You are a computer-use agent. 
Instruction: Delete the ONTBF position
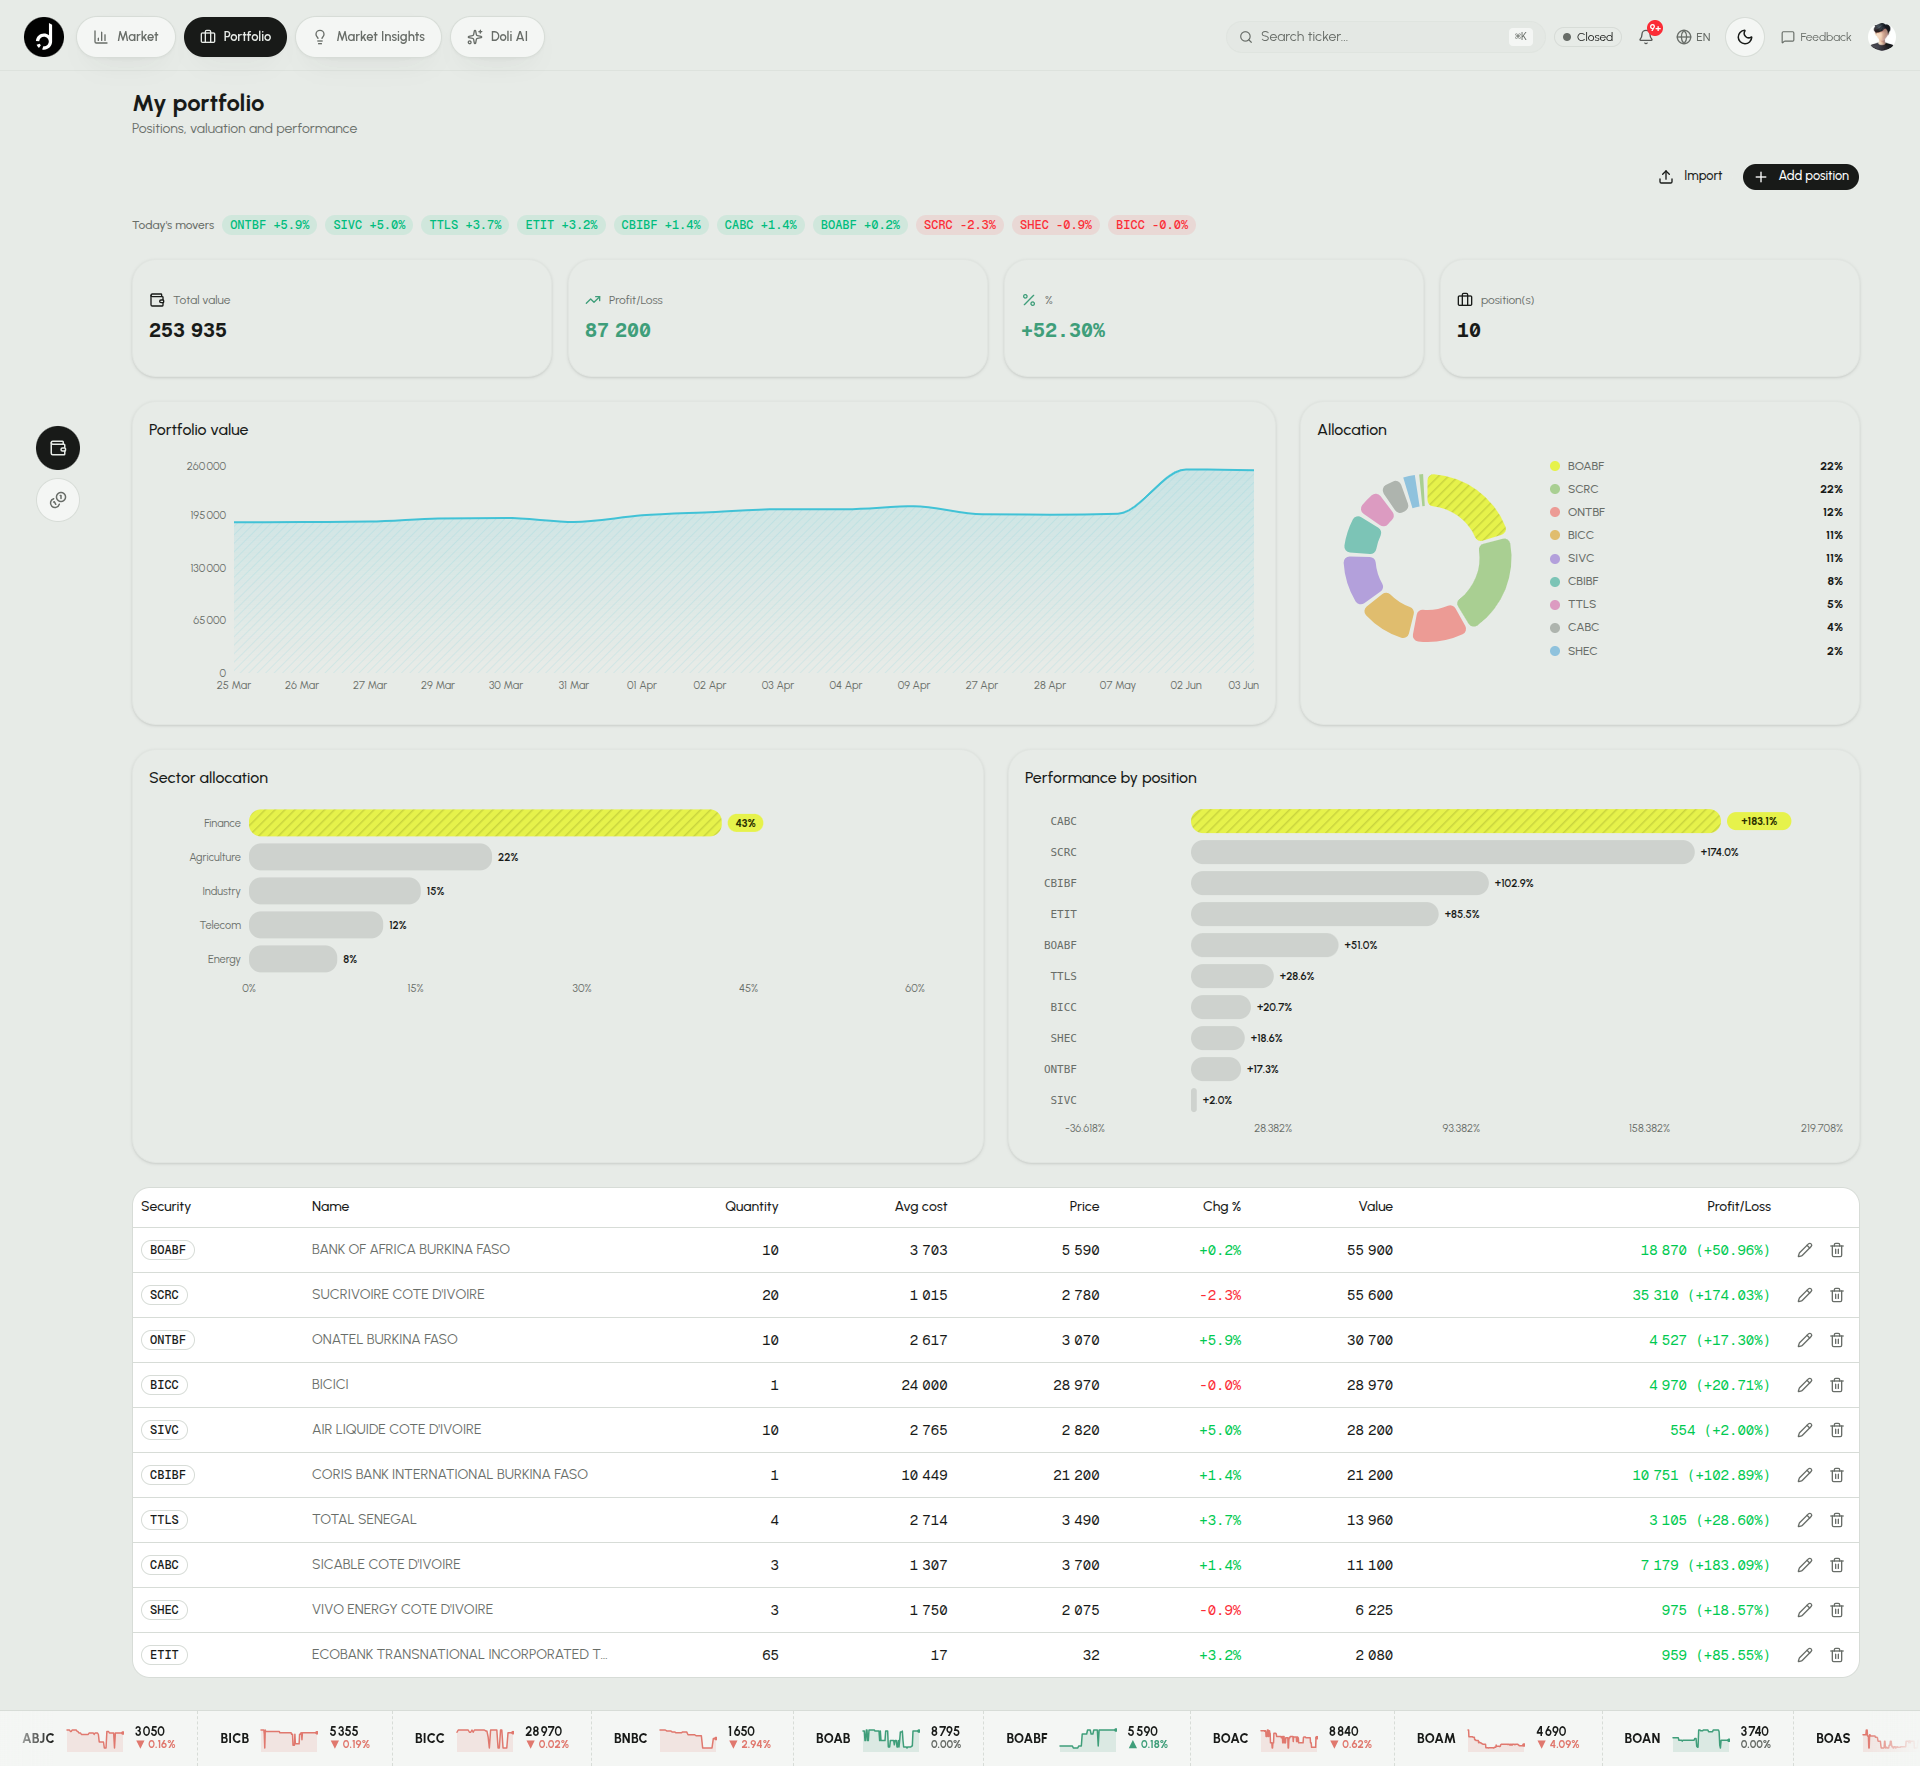click(x=1837, y=1340)
